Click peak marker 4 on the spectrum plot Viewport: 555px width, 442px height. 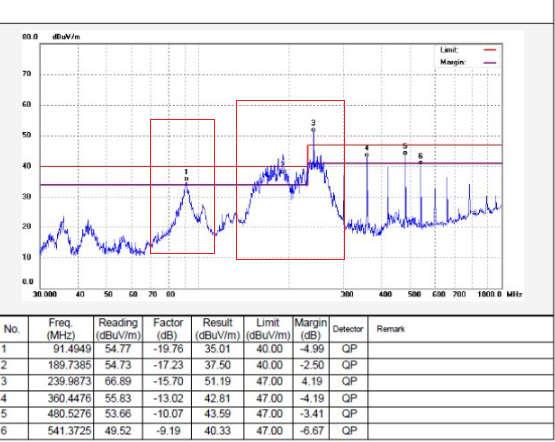367,155
